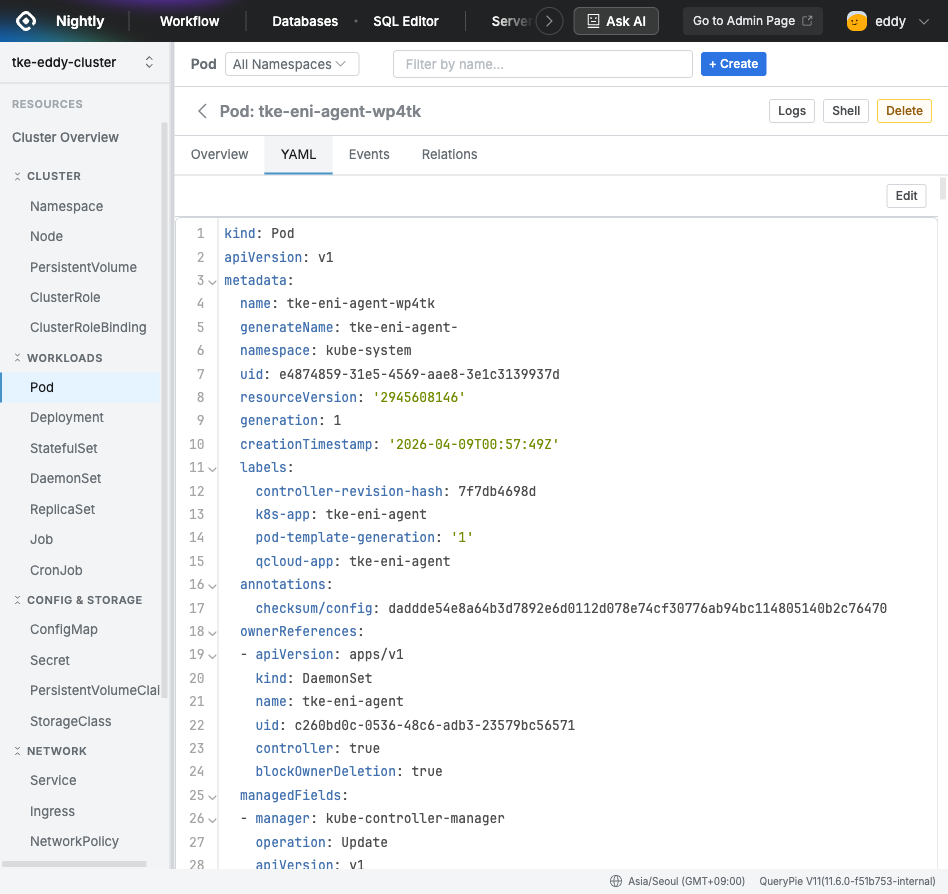This screenshot has height=894, width=948.
Task: Open the All Namespaces dropdown
Action: pos(292,64)
